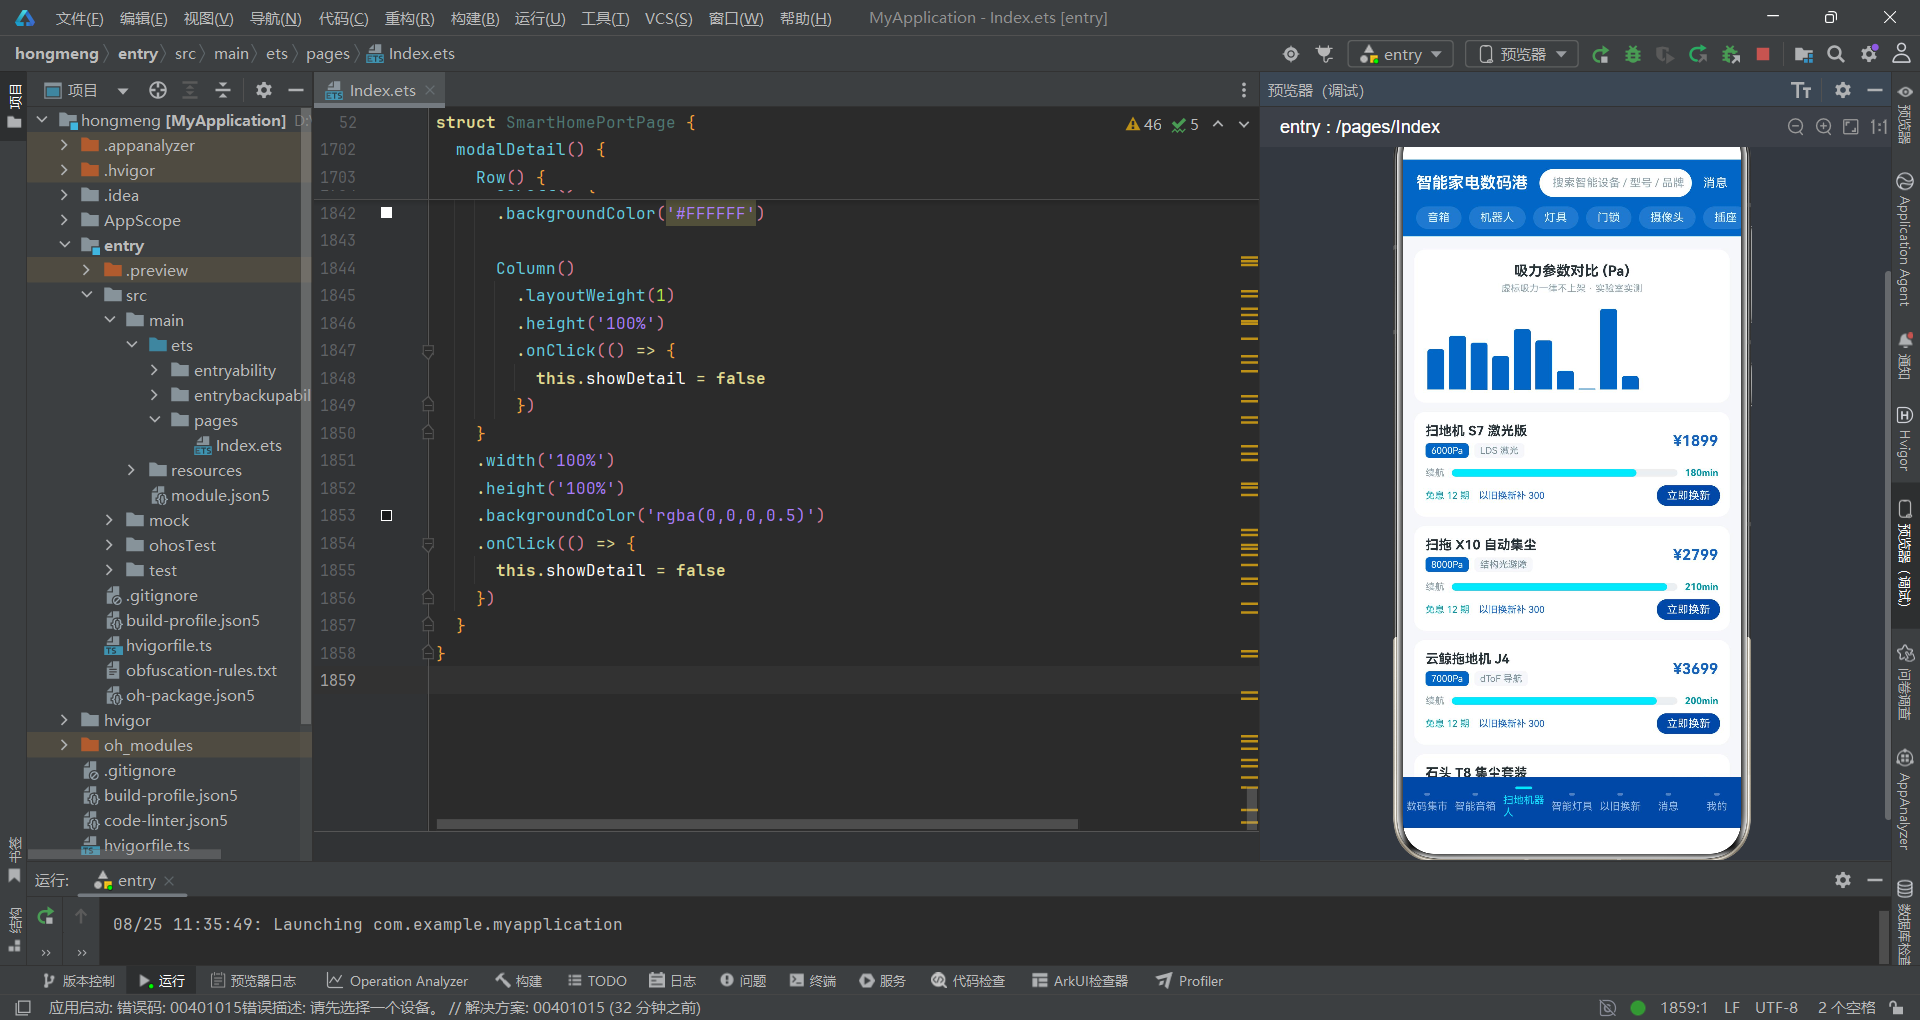
Task: Click the rgba black swatch at line 1853
Action: [386, 516]
